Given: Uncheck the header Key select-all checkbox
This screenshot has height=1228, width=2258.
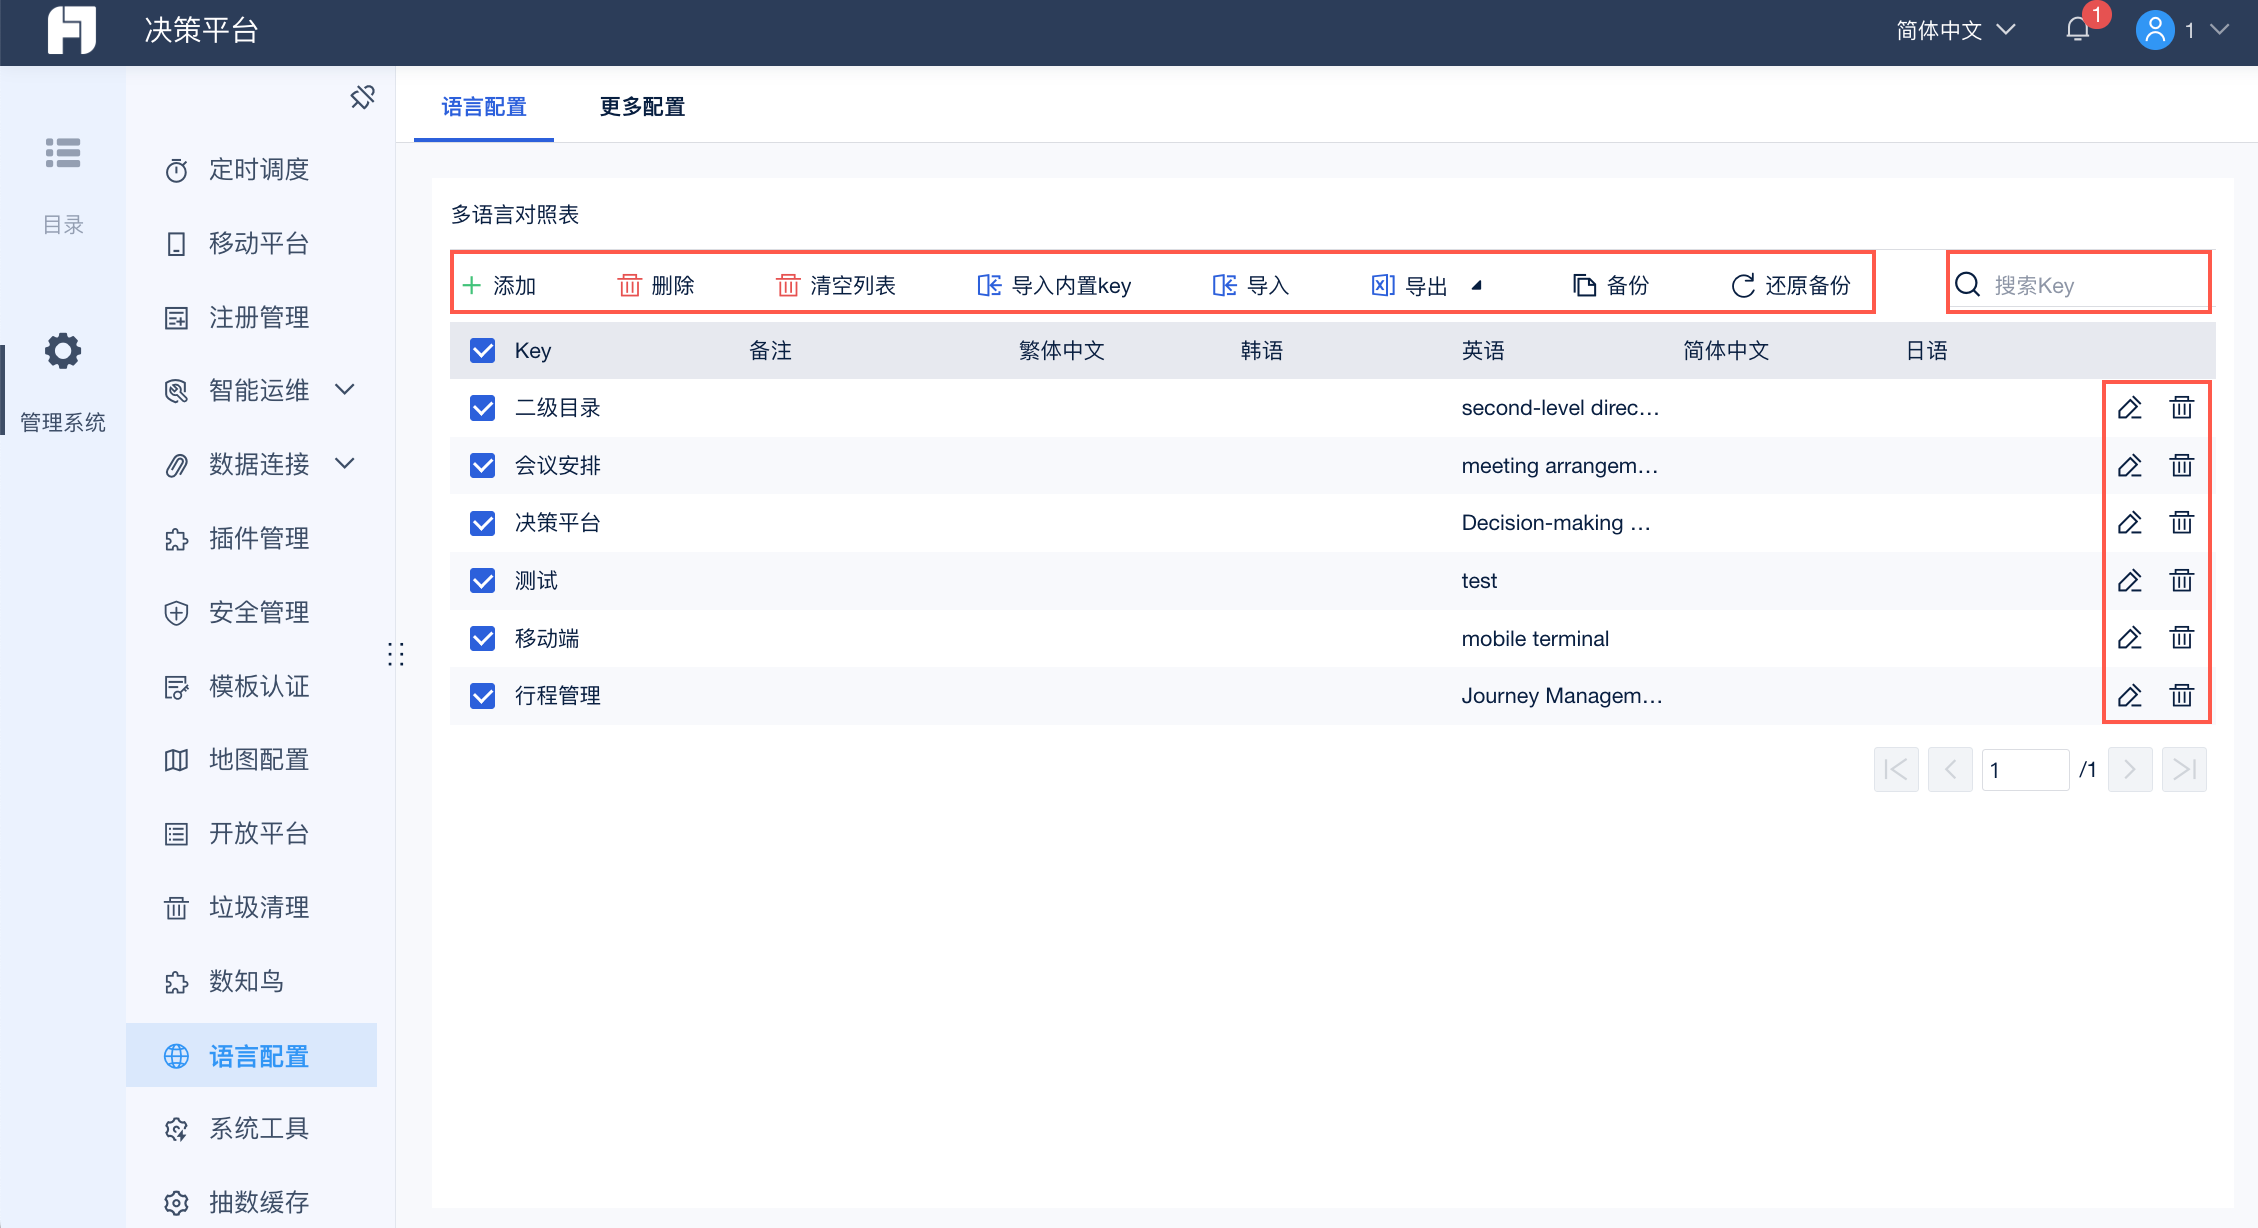Looking at the screenshot, I should coord(483,351).
